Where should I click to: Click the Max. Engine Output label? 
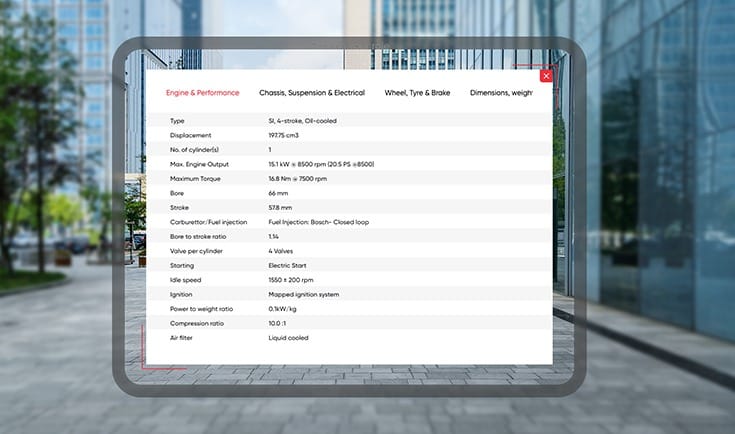pos(199,165)
